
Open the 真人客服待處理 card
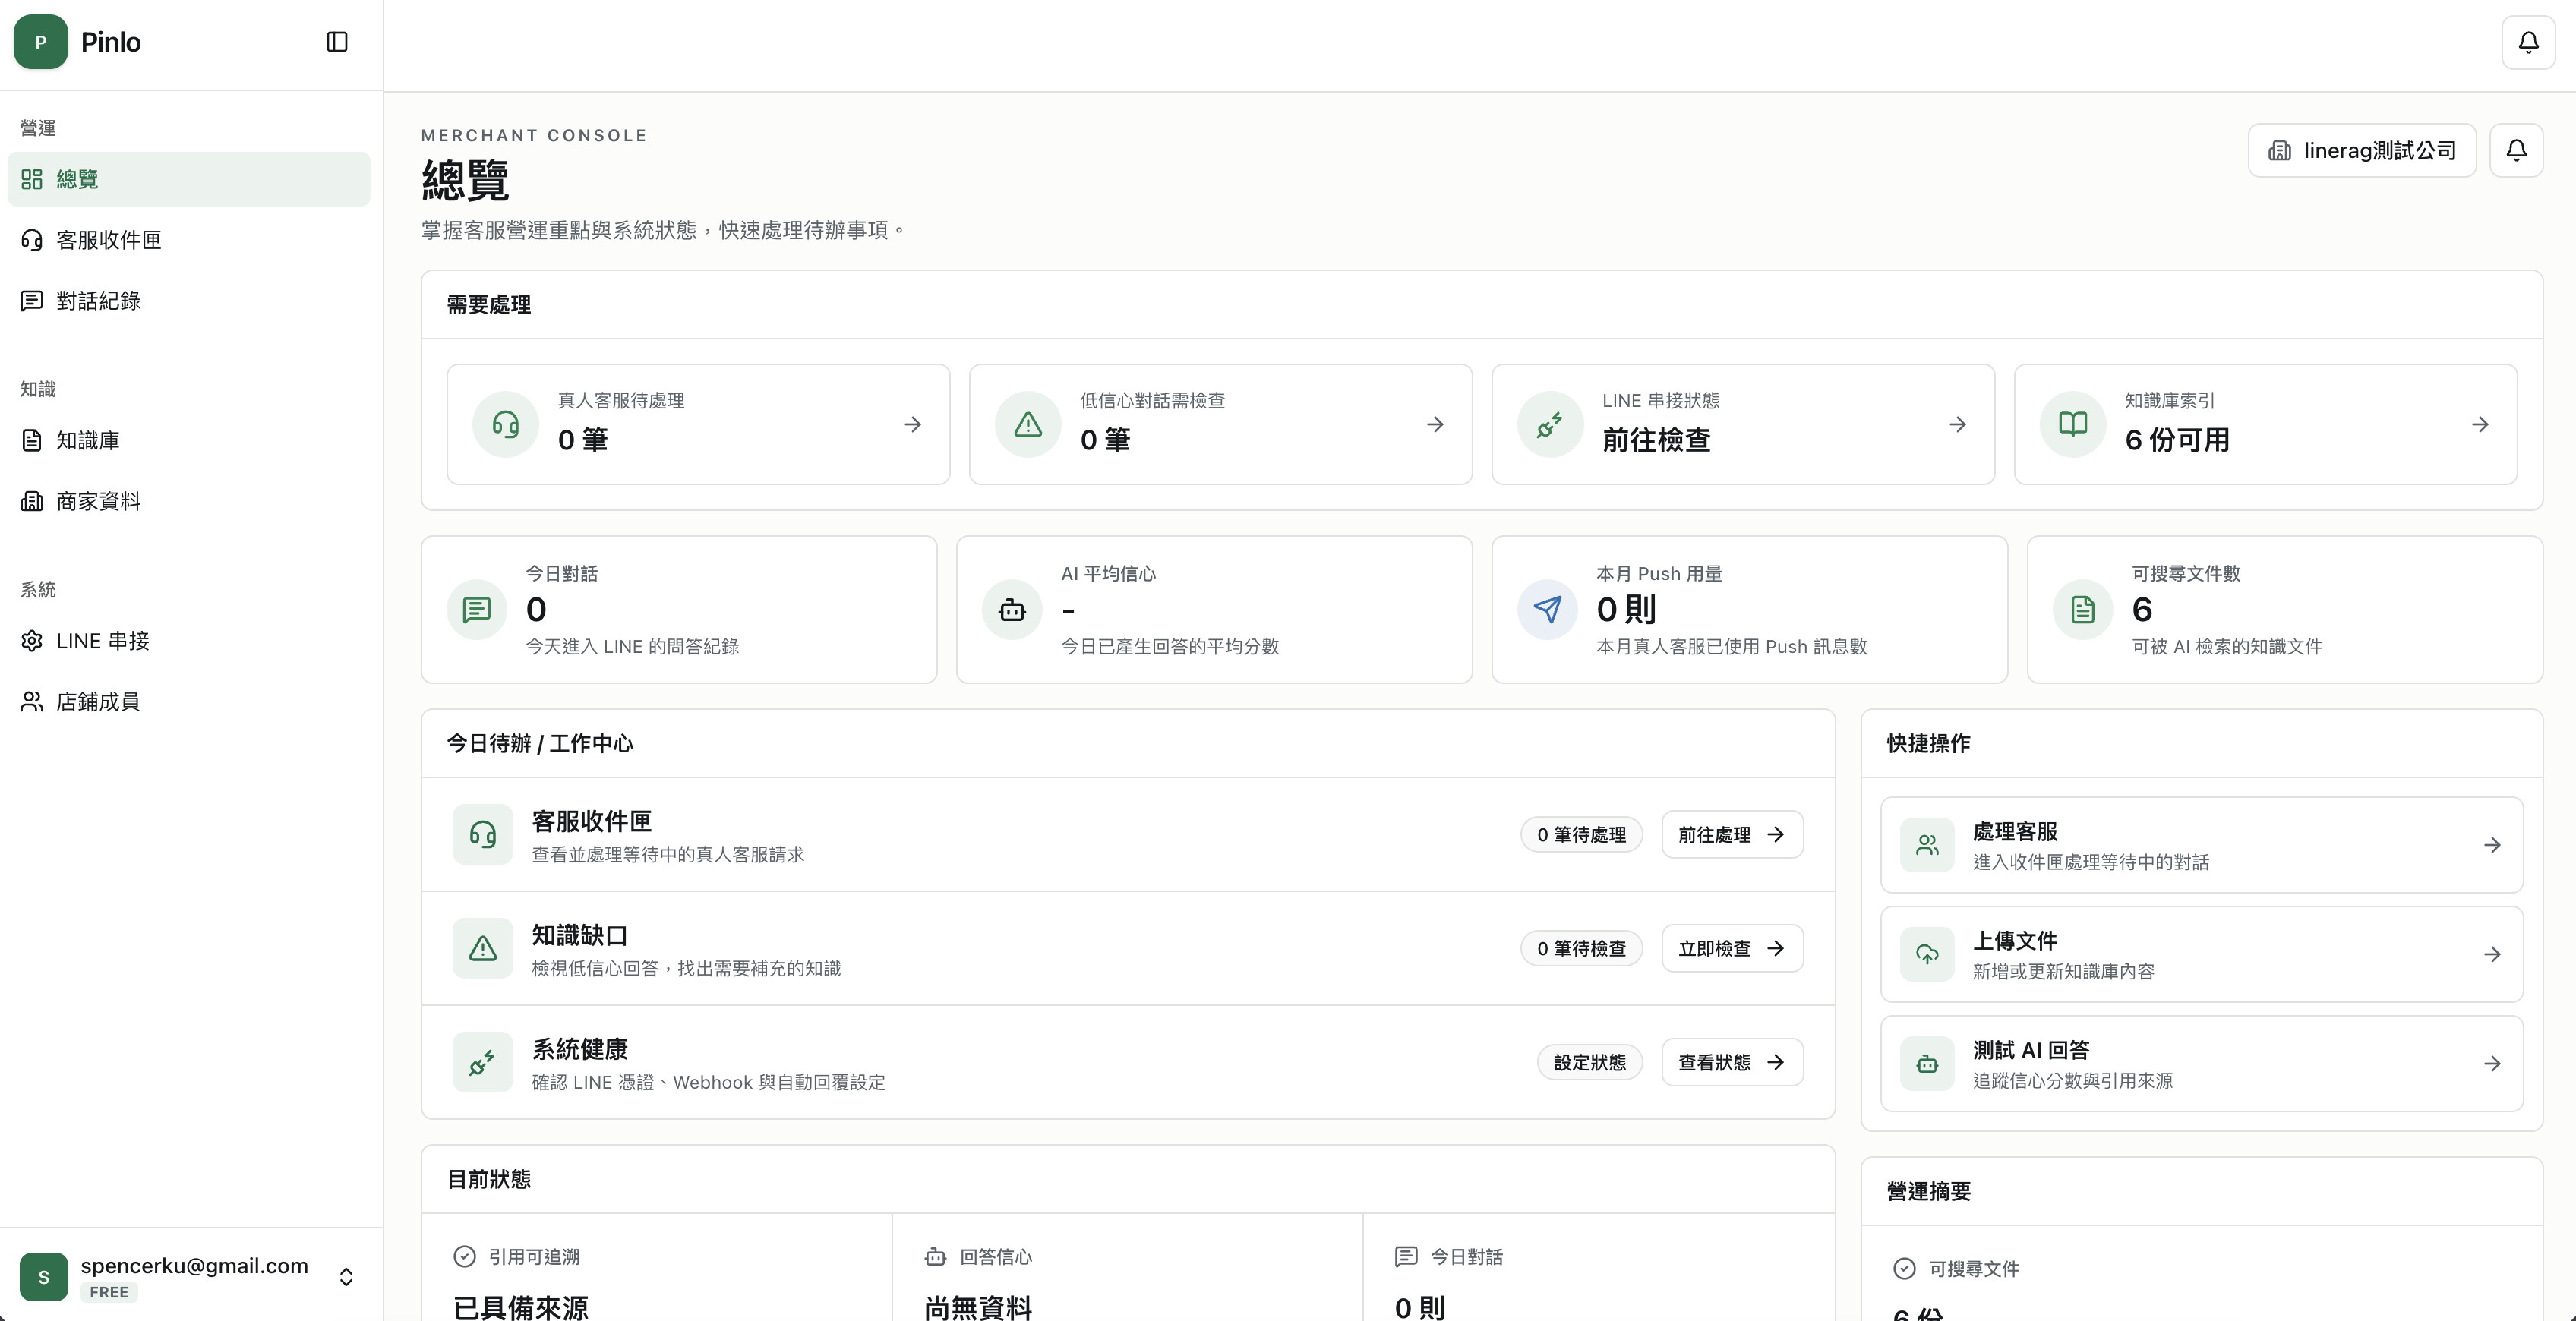pyautogui.click(x=698, y=424)
